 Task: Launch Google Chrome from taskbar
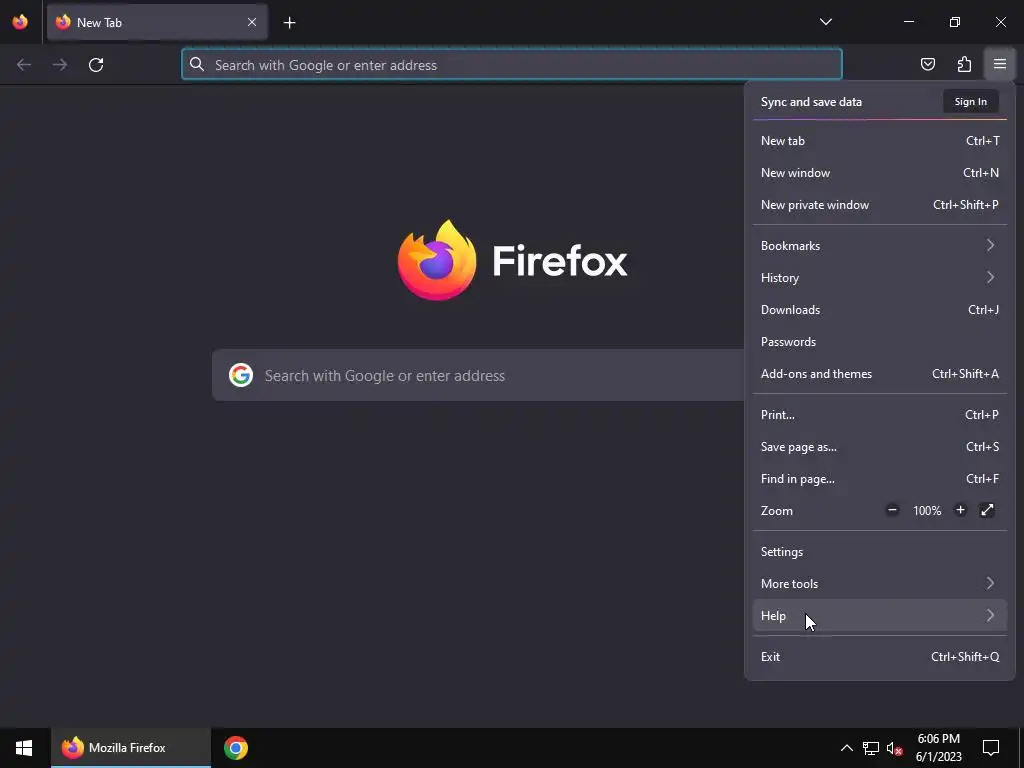pos(236,748)
